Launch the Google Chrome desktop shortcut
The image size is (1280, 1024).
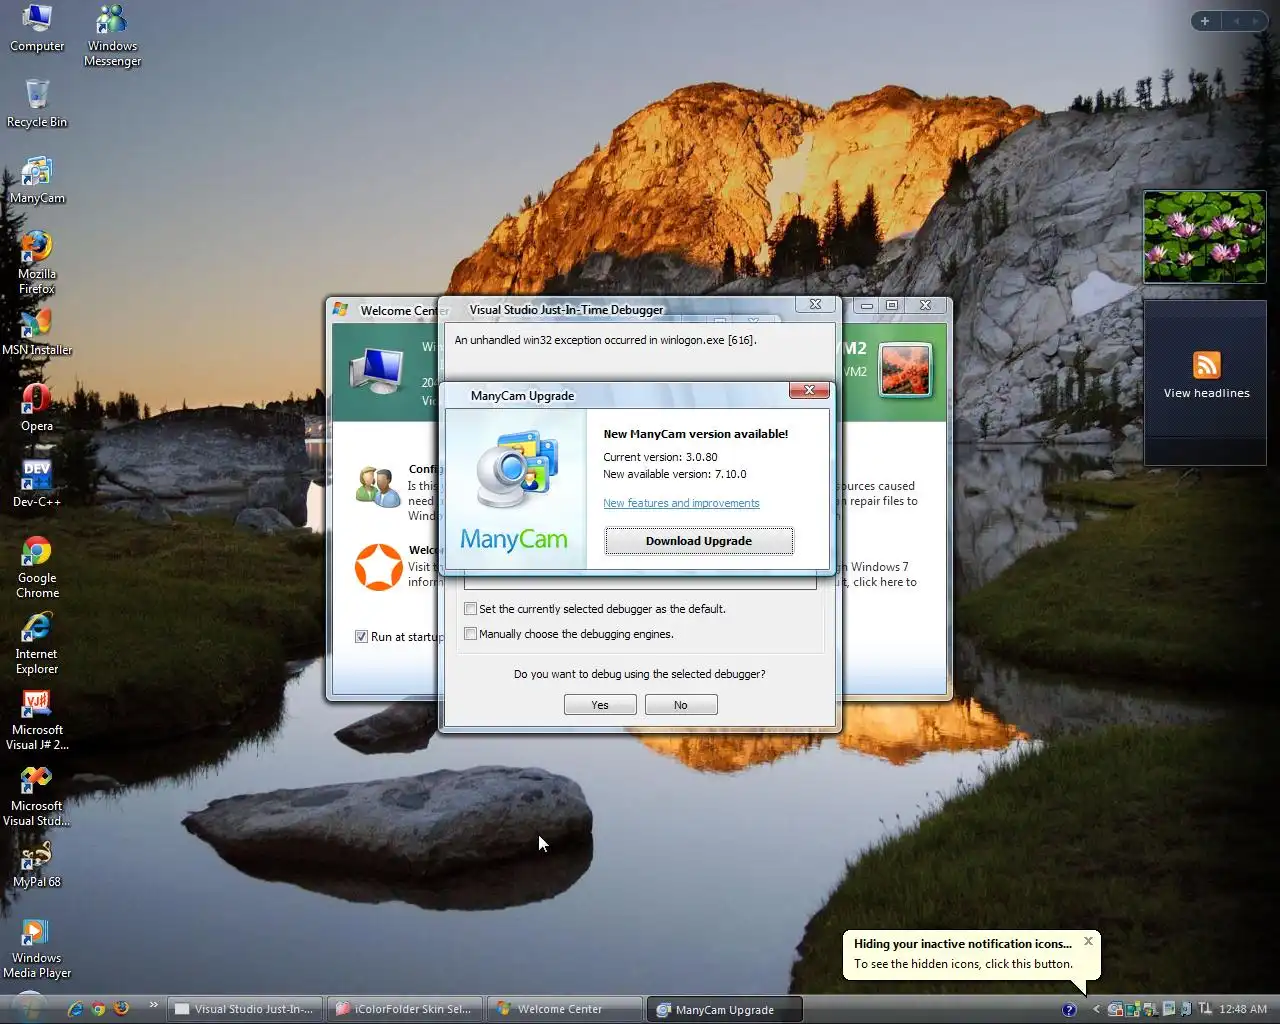click(x=37, y=567)
